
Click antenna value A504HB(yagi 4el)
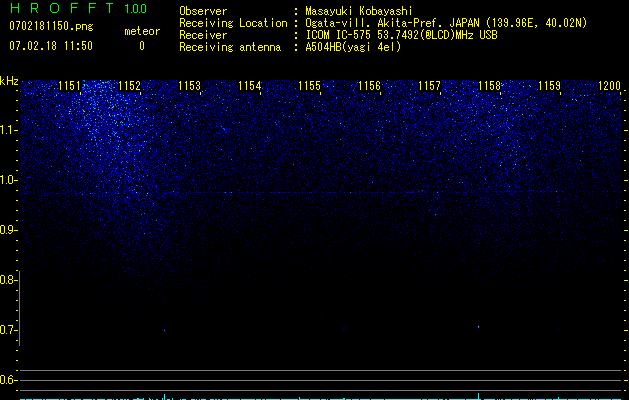click(x=353, y=47)
